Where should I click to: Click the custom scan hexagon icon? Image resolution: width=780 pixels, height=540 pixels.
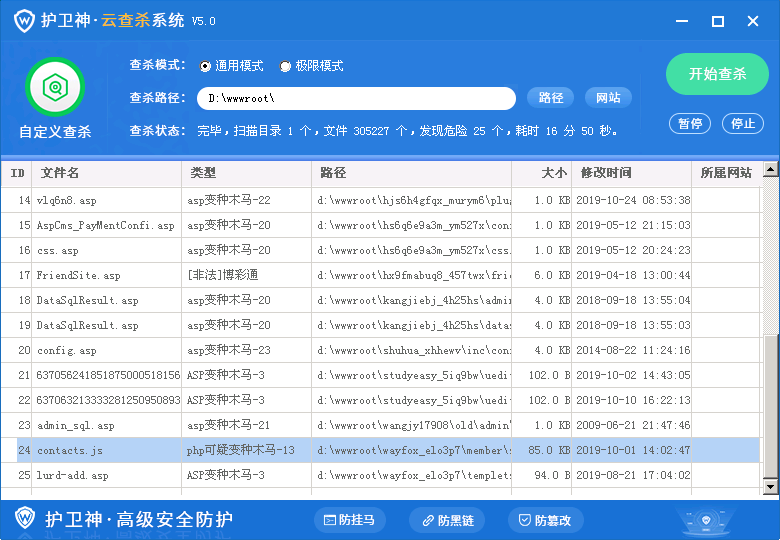tap(55, 87)
